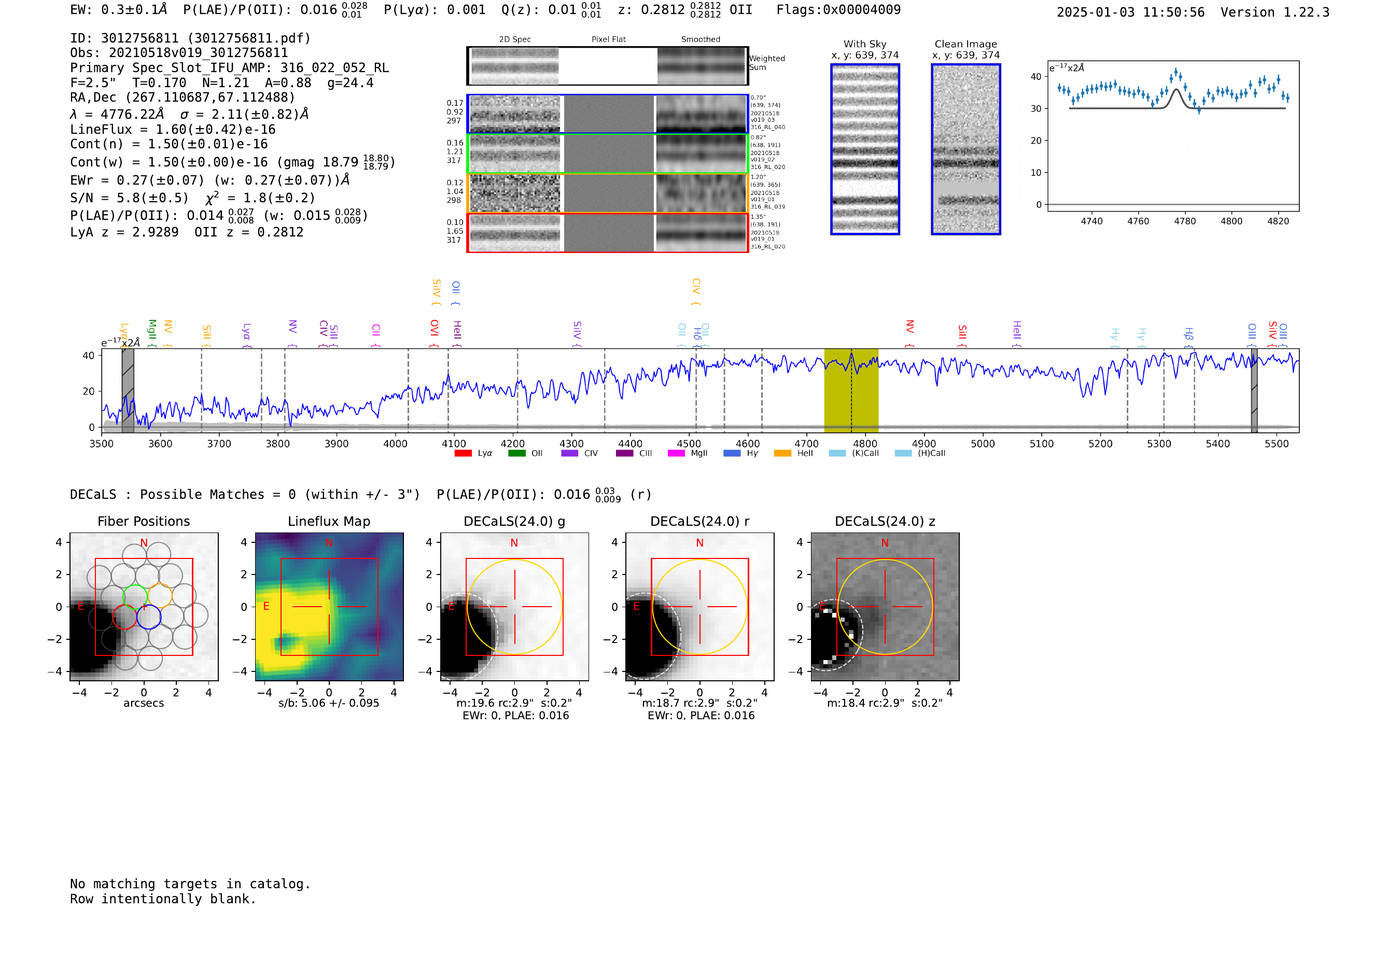Image resolution: width=1400 pixels, height=953 pixels.
Task: Open the Weighted Sum 2D spectrum strip
Action: coord(608,66)
